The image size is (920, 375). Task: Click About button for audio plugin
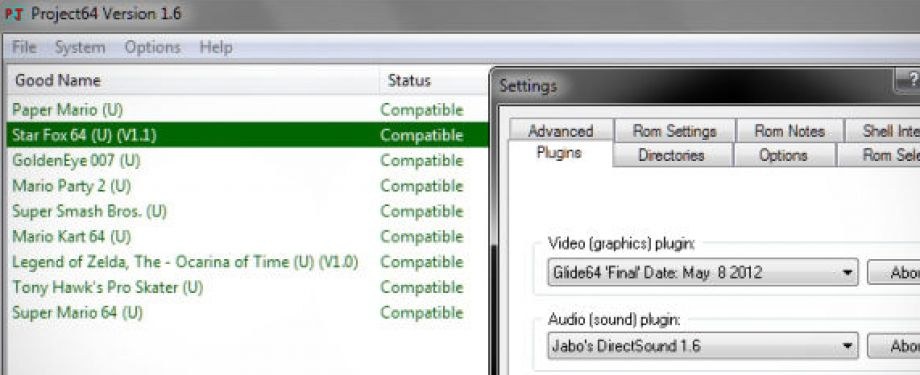894,346
